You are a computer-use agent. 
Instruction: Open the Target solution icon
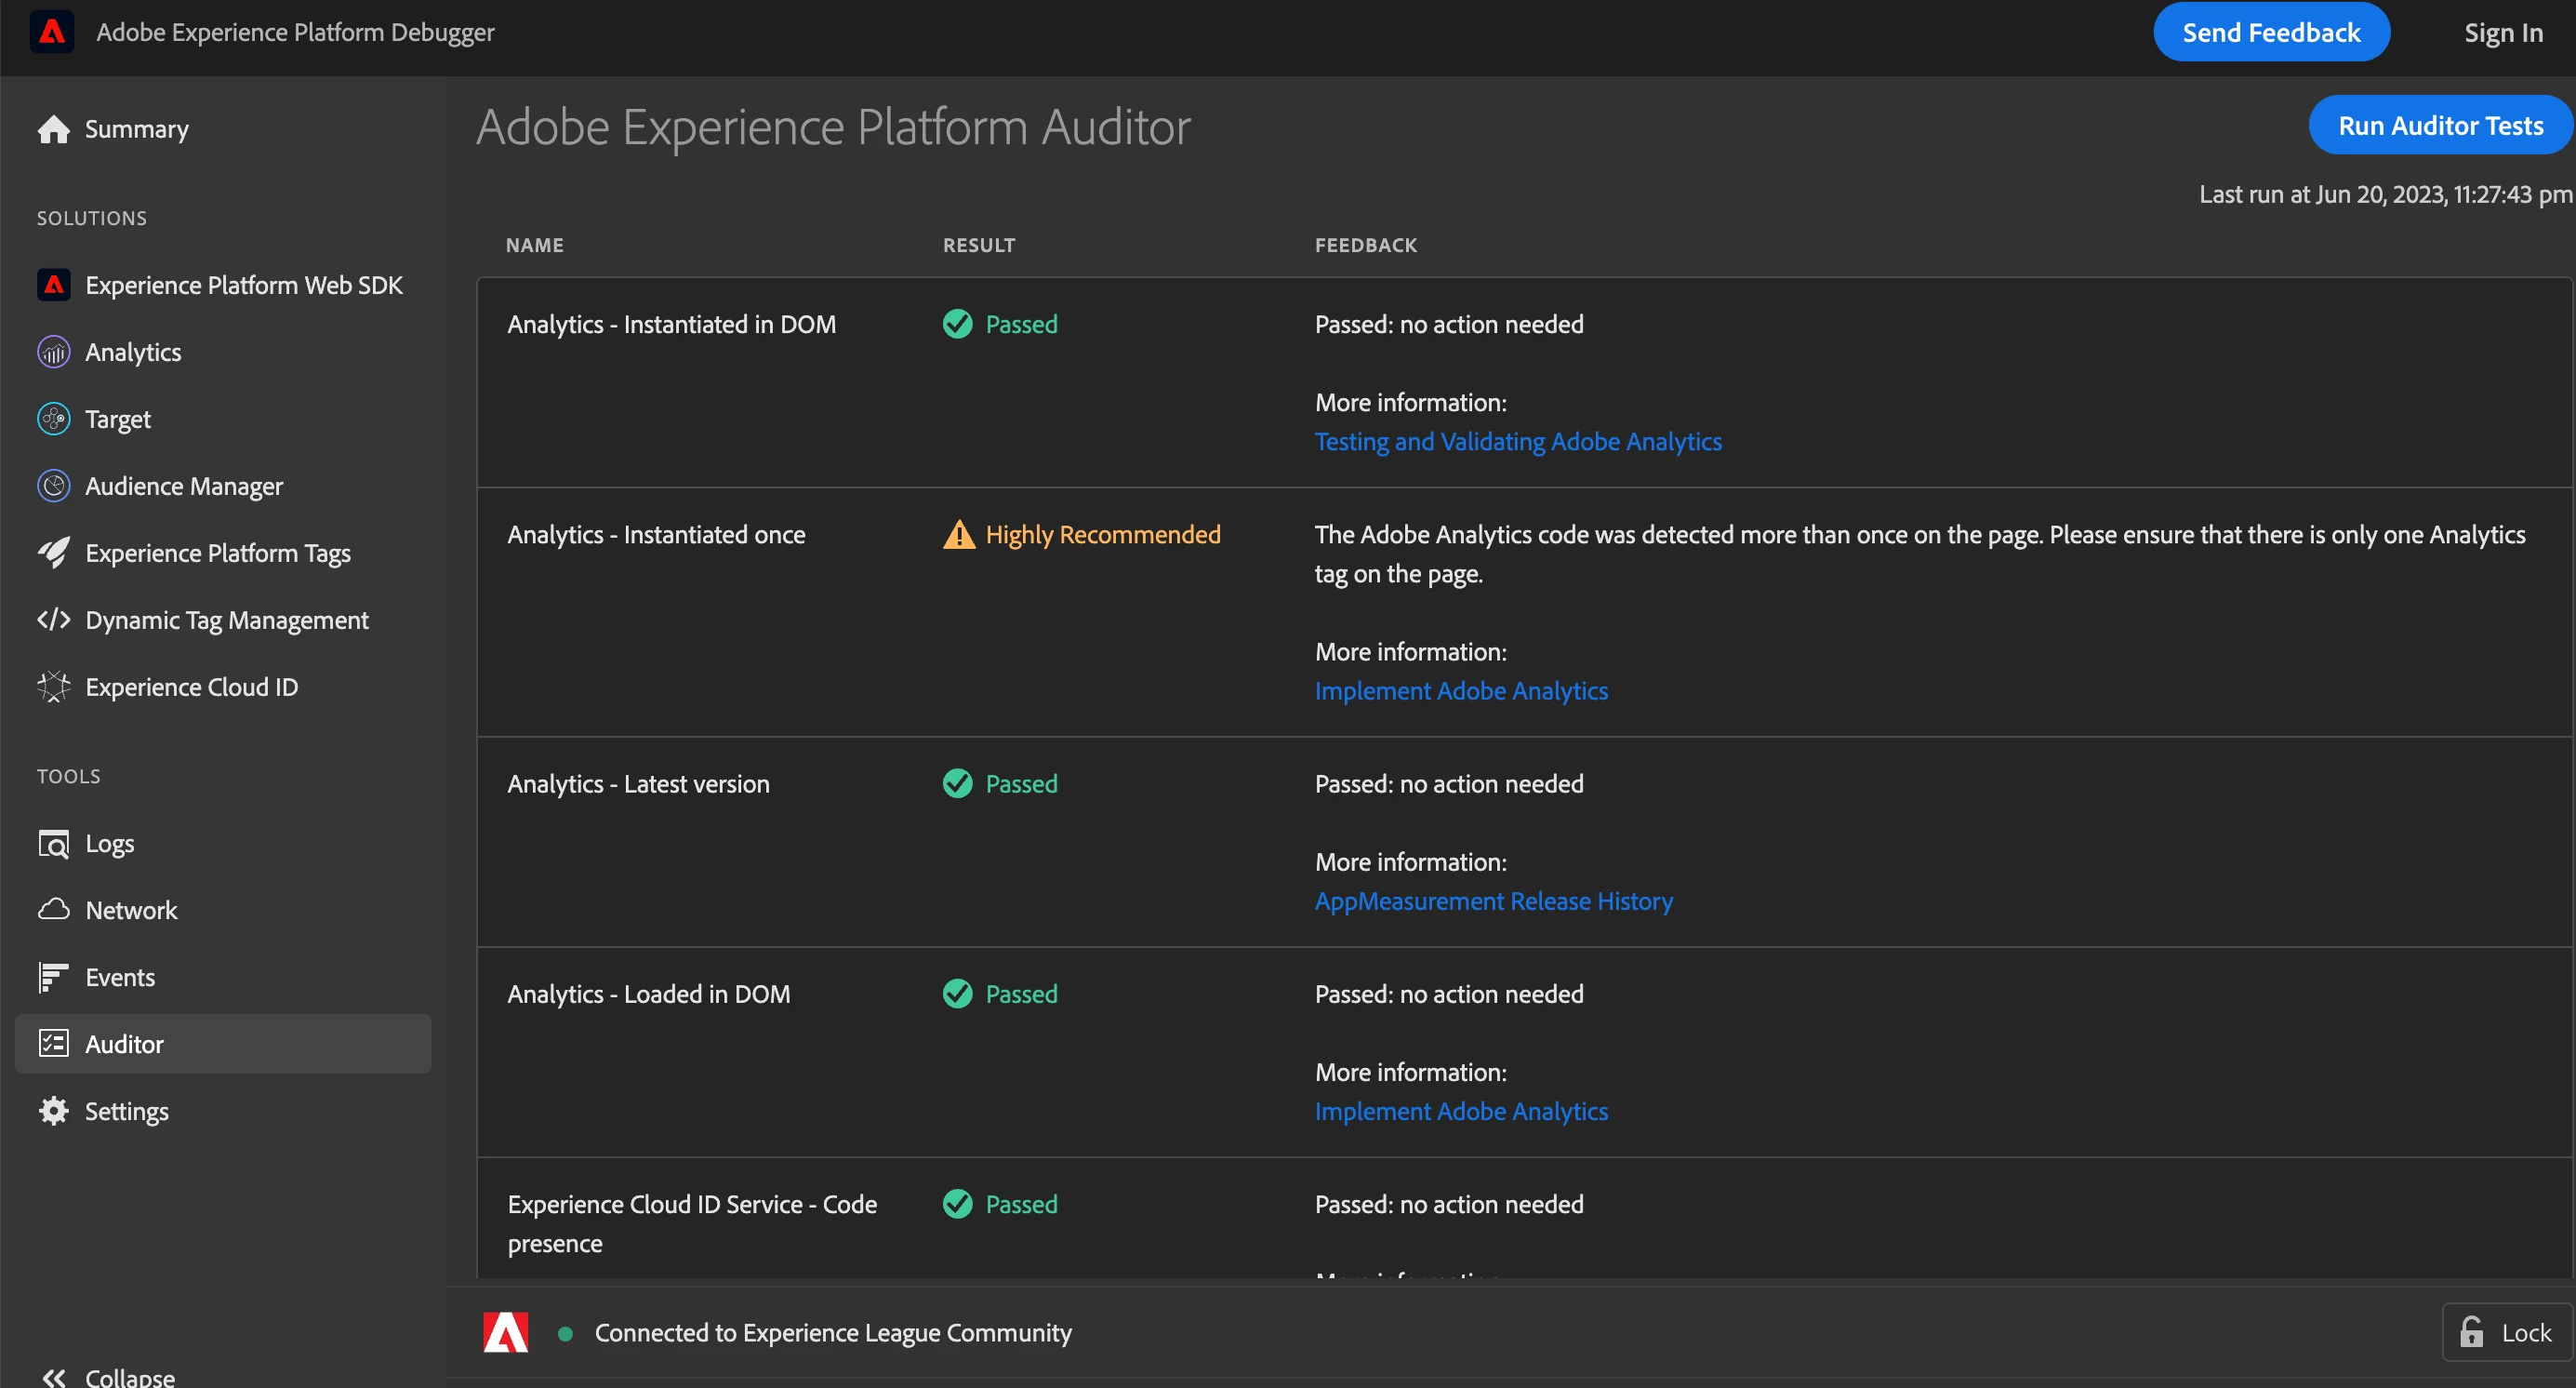pos(53,419)
